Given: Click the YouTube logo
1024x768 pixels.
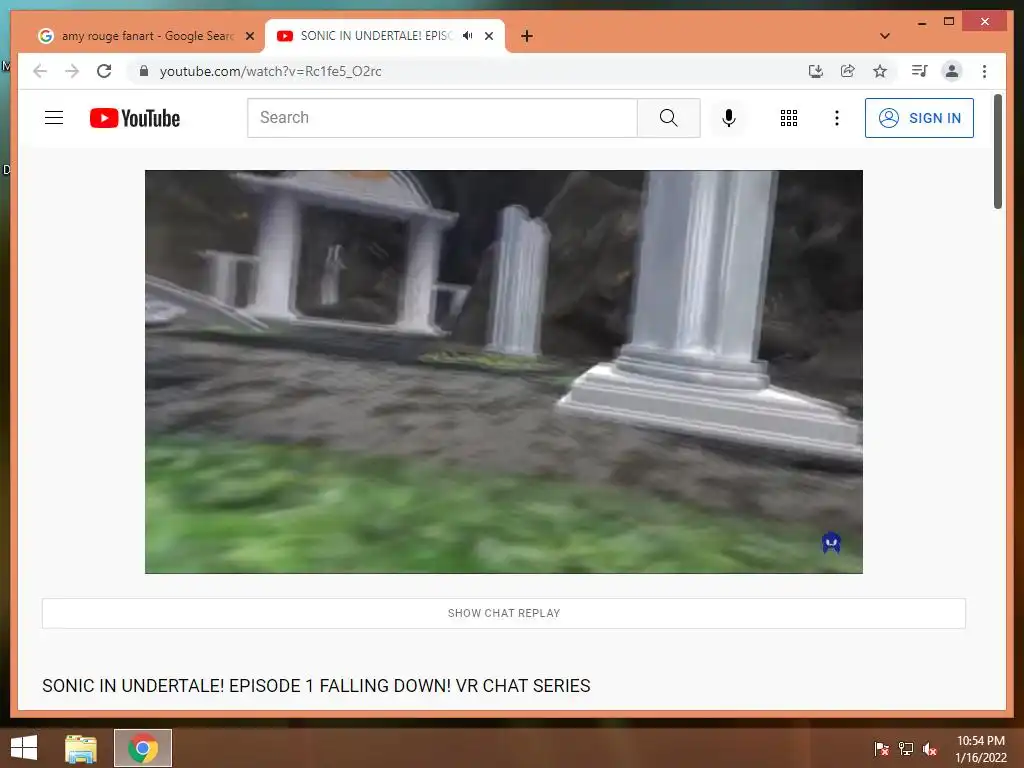Looking at the screenshot, I should (x=135, y=118).
